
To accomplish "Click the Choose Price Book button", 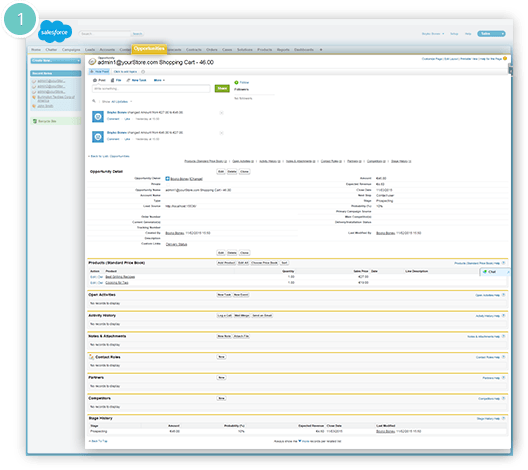I will pos(265,263).
